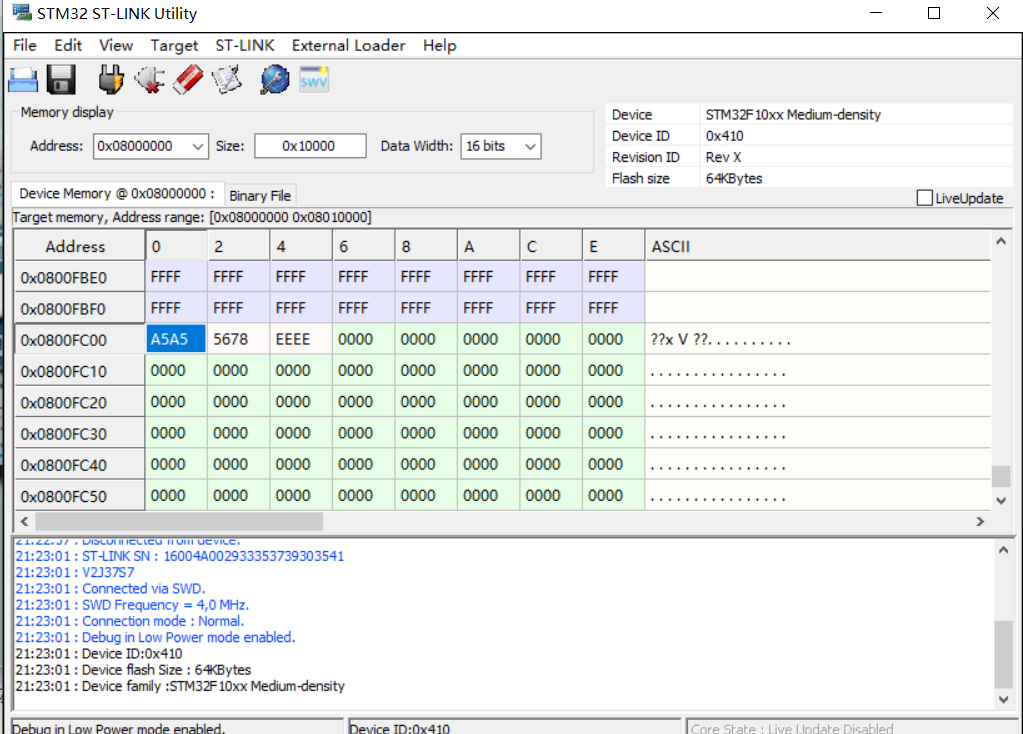
Task: Open the SWV viewer icon
Action: (x=314, y=80)
